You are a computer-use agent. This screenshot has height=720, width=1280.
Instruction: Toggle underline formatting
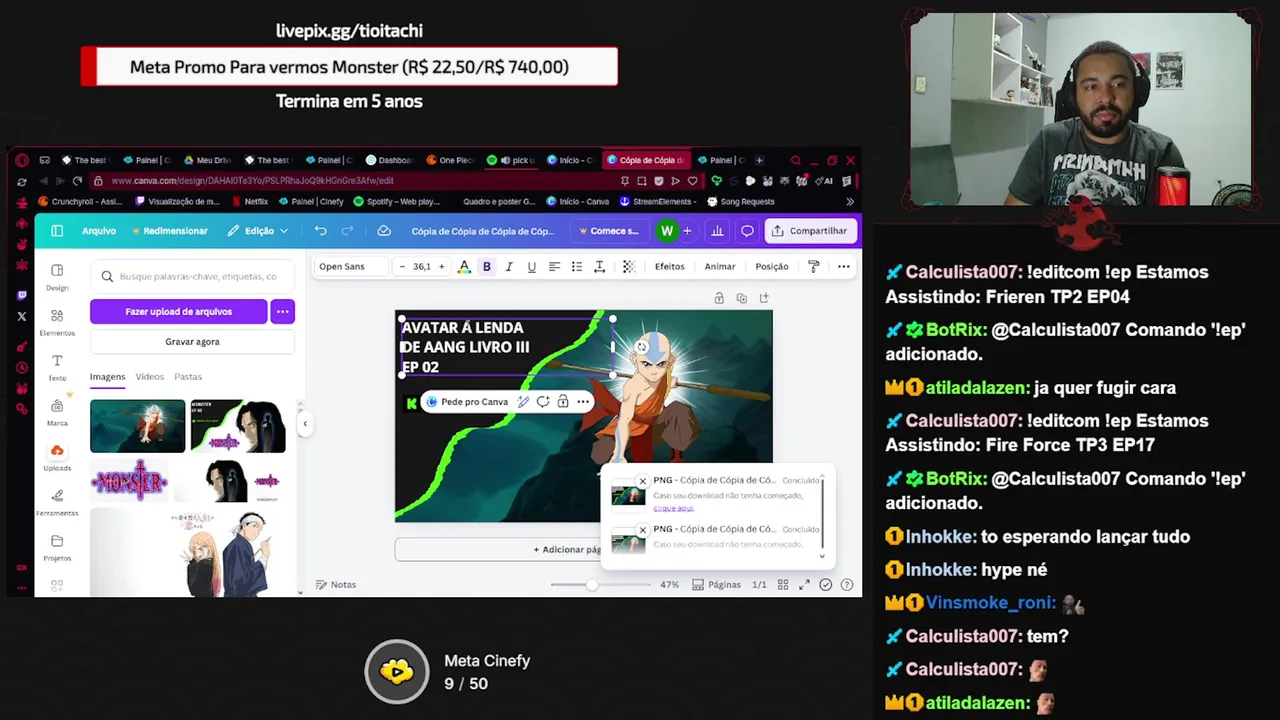click(531, 267)
